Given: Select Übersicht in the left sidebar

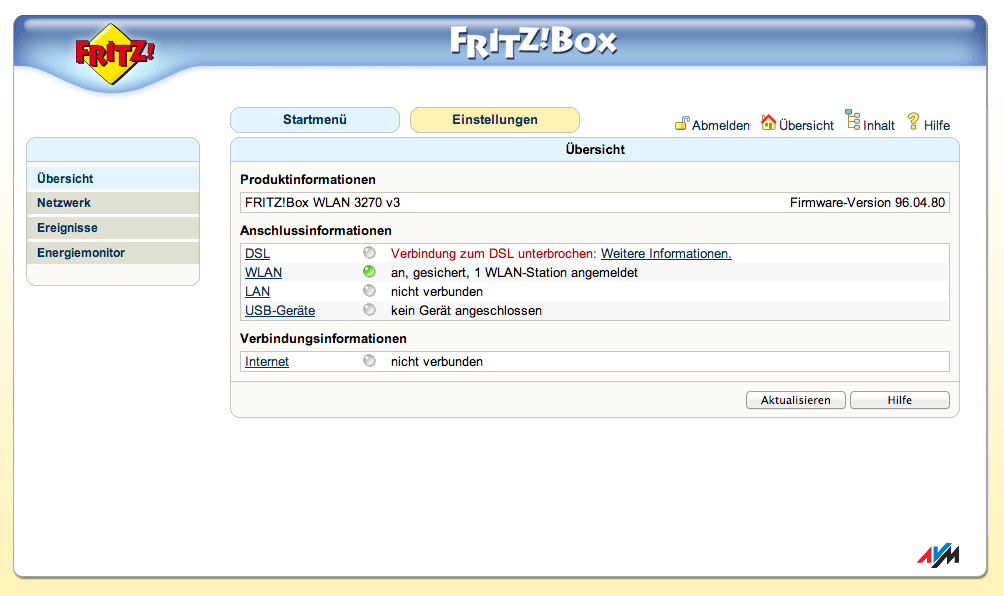Looking at the screenshot, I should (113, 179).
